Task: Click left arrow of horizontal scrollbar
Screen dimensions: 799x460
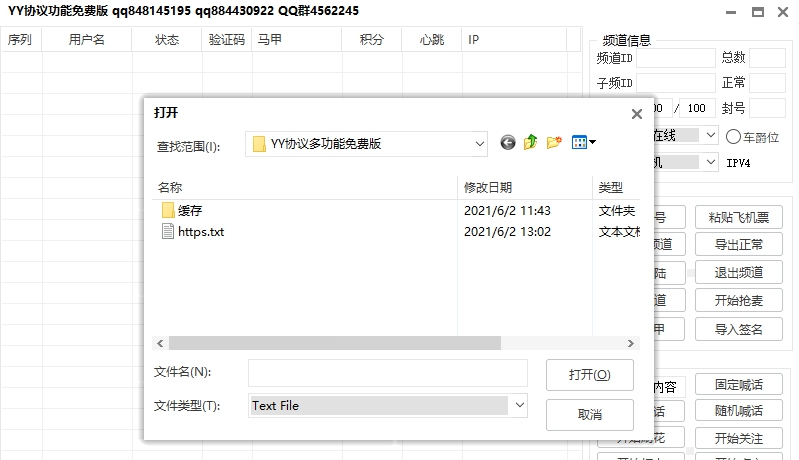Action: [x=160, y=343]
